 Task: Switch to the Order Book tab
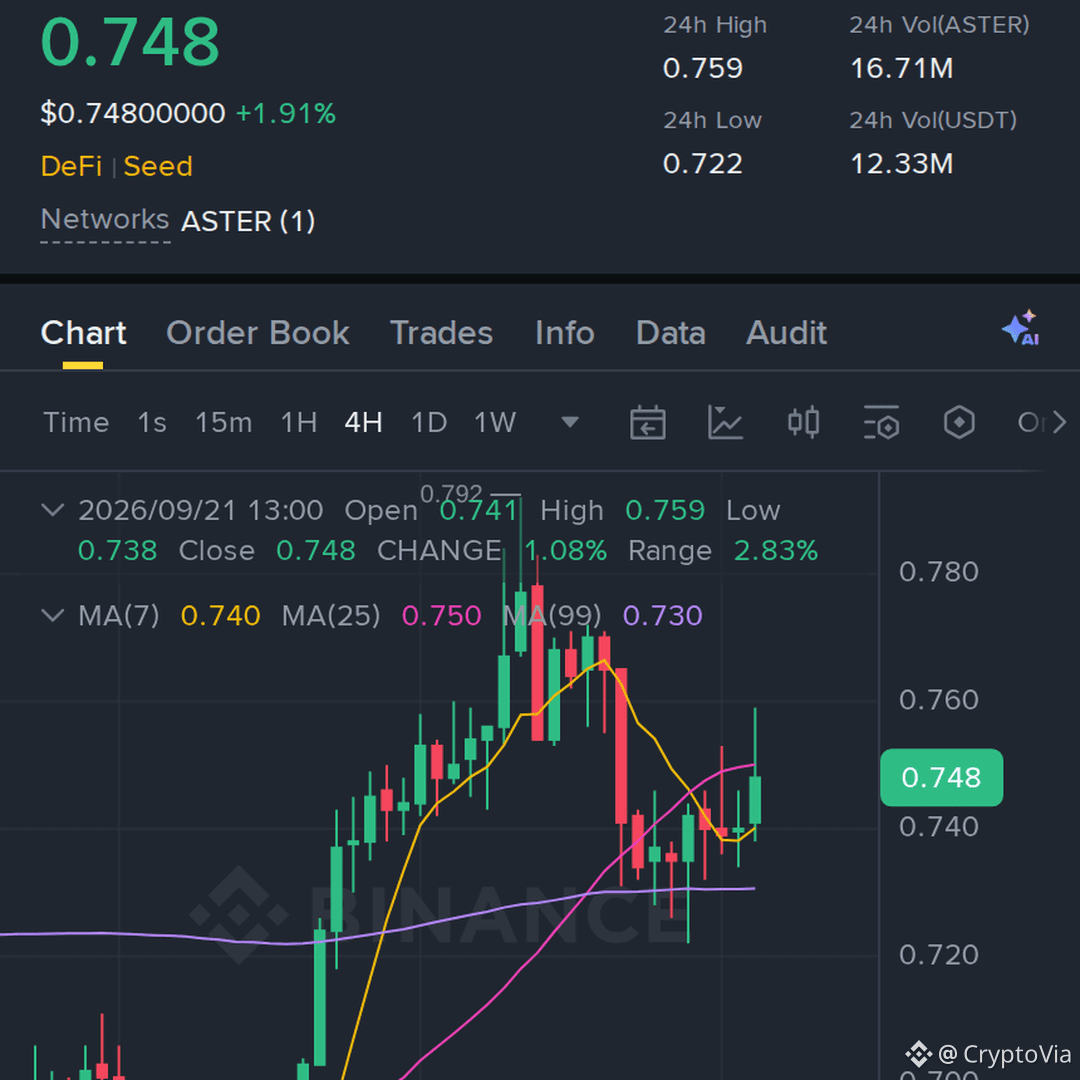(258, 333)
